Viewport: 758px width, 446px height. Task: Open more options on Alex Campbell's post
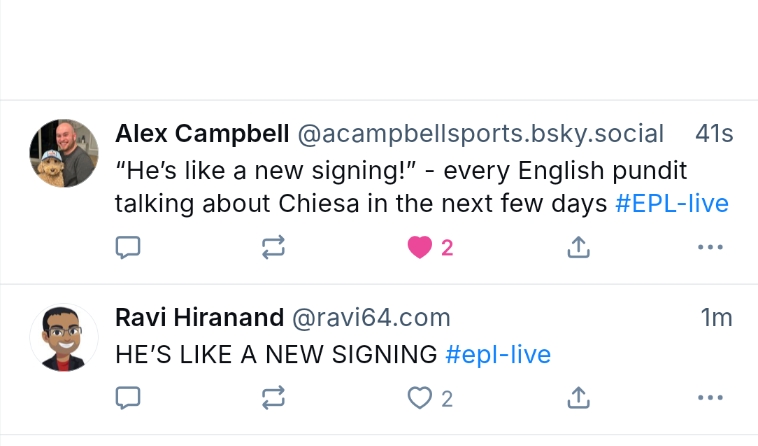[x=709, y=247]
